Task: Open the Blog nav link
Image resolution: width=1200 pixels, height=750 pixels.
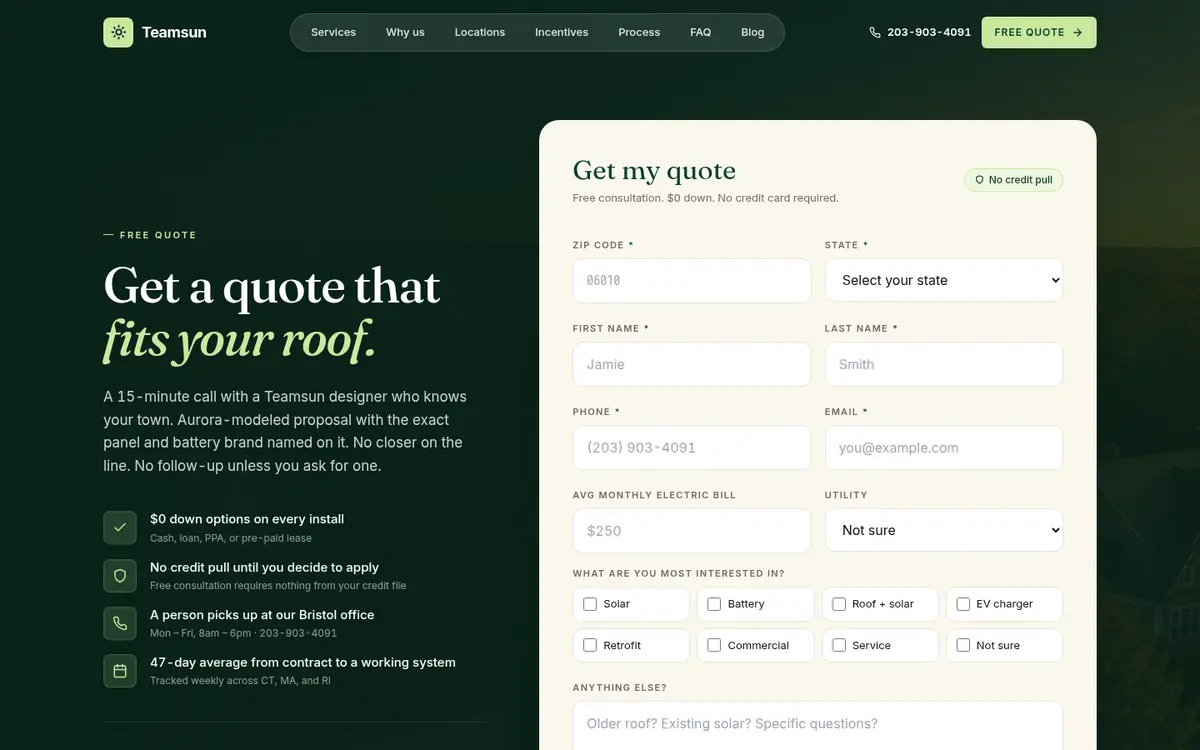Action: point(753,32)
